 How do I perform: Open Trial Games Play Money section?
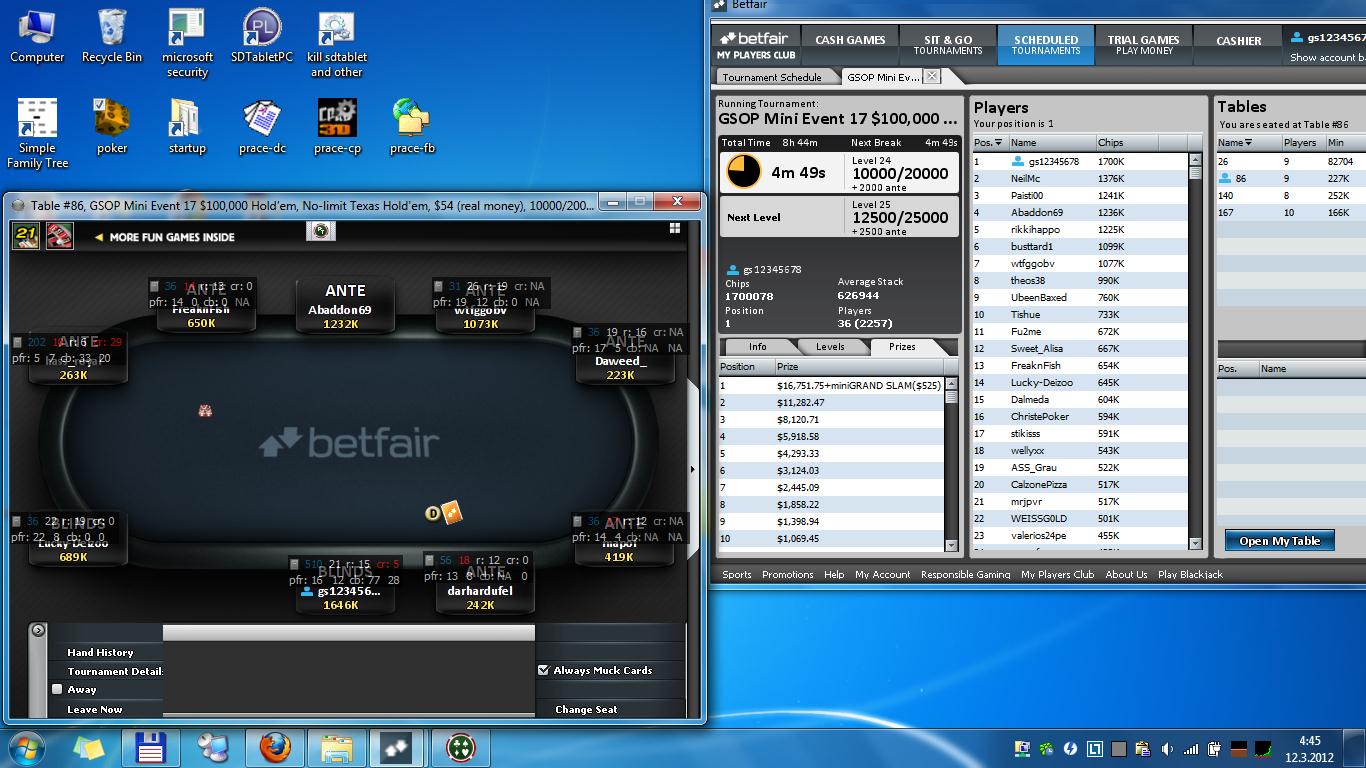(1143, 45)
